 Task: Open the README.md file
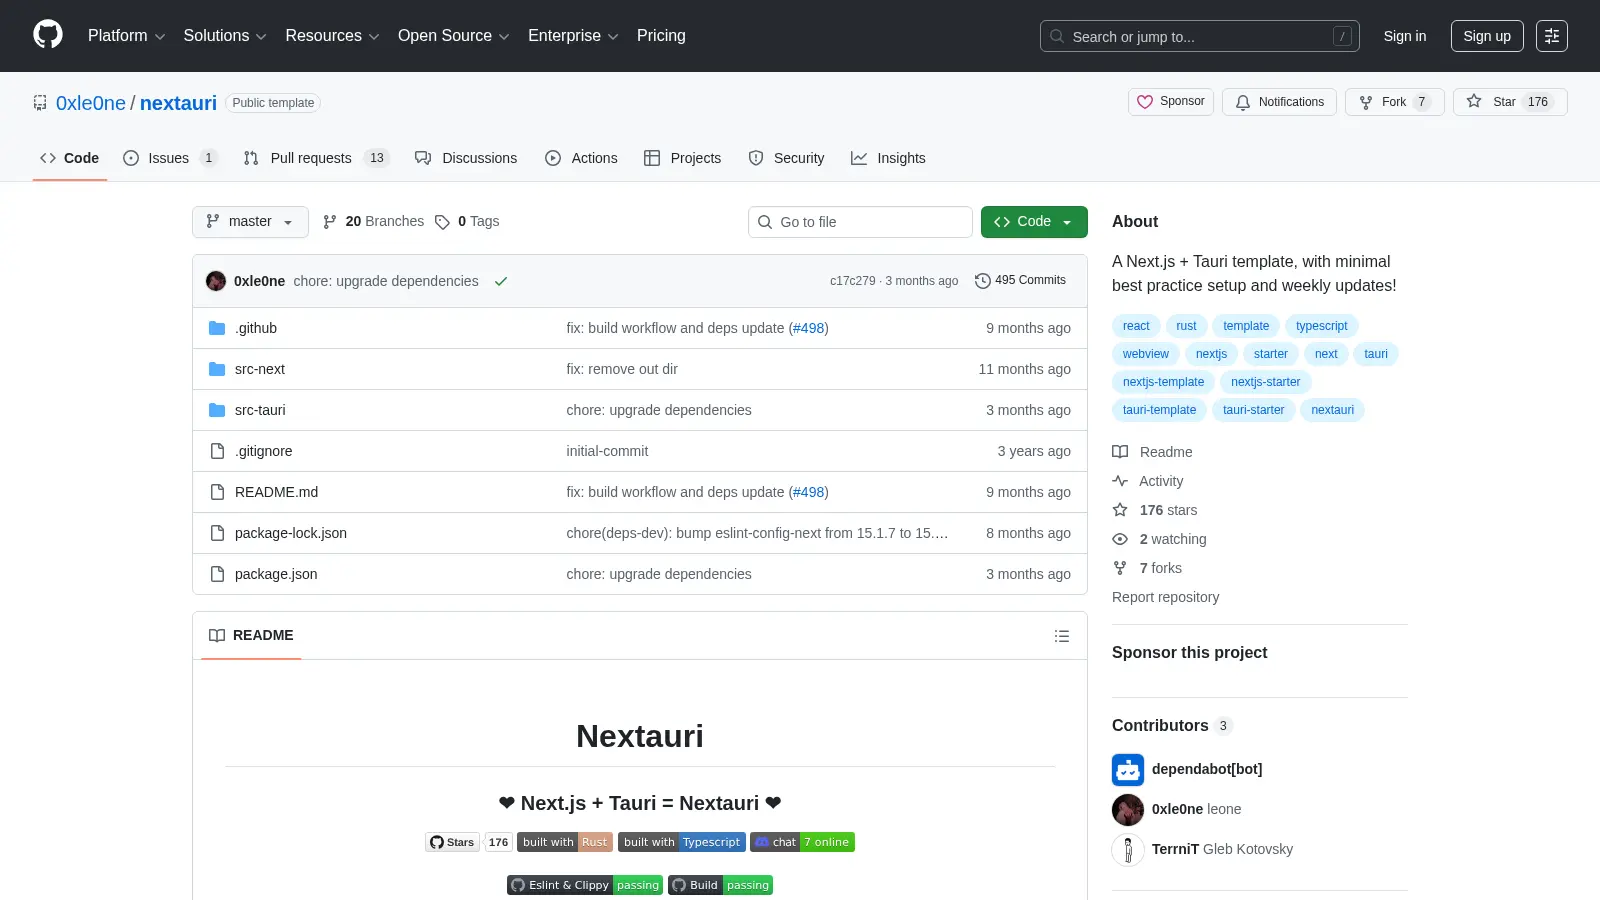tap(276, 492)
